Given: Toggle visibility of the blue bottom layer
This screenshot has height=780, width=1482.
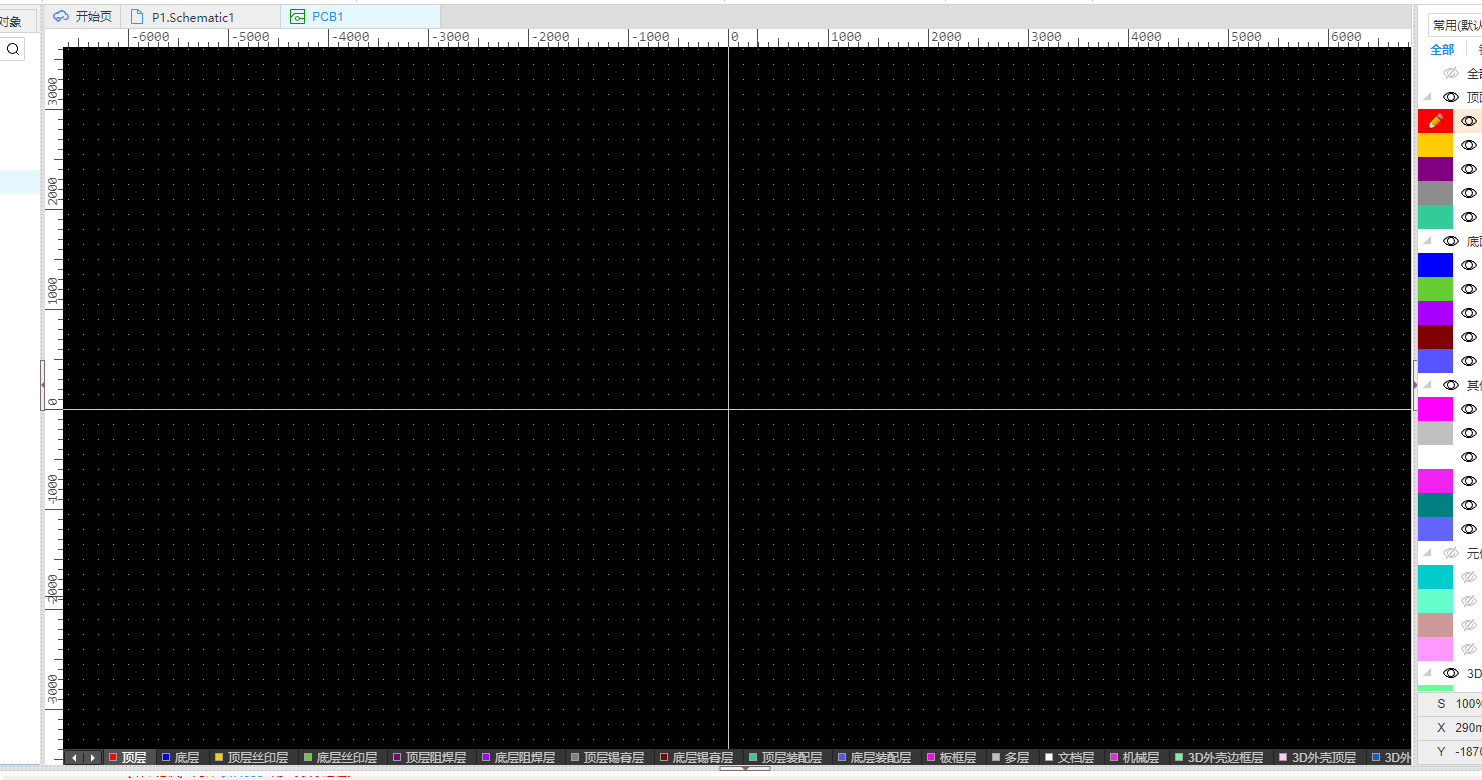Looking at the screenshot, I should (1468, 265).
